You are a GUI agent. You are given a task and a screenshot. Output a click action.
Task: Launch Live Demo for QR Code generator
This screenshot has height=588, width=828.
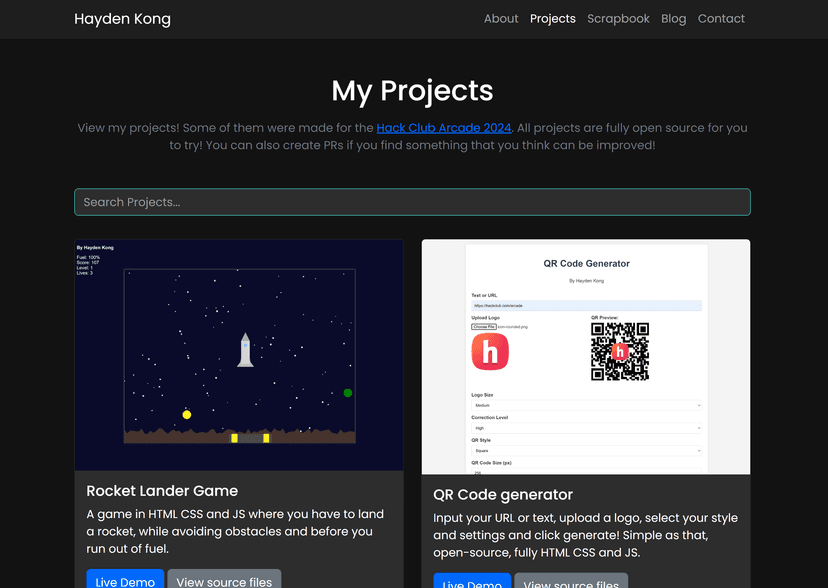point(472,581)
